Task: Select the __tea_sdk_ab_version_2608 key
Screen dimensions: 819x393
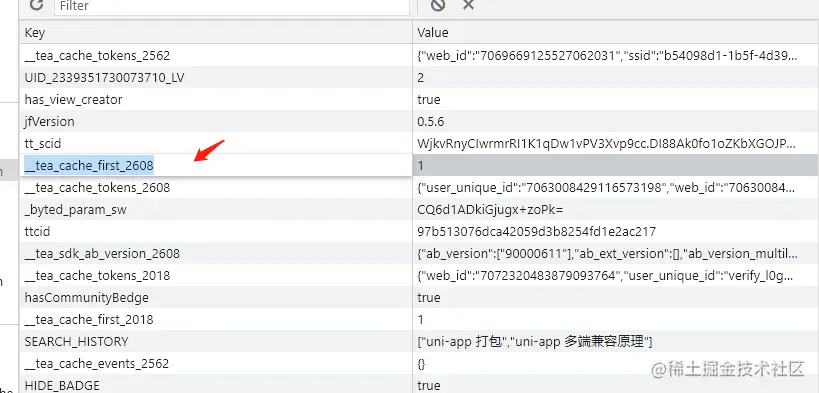Action: pos(102,253)
